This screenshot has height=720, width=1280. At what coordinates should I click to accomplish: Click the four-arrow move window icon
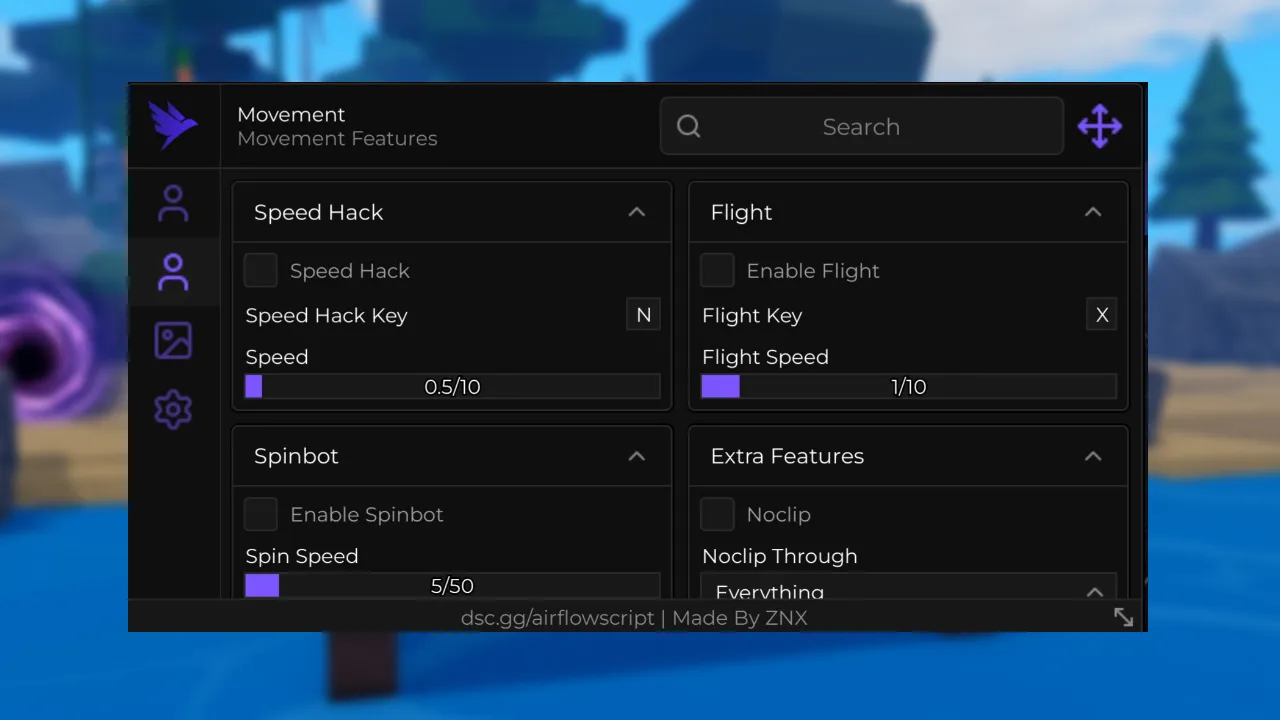[x=1099, y=127]
